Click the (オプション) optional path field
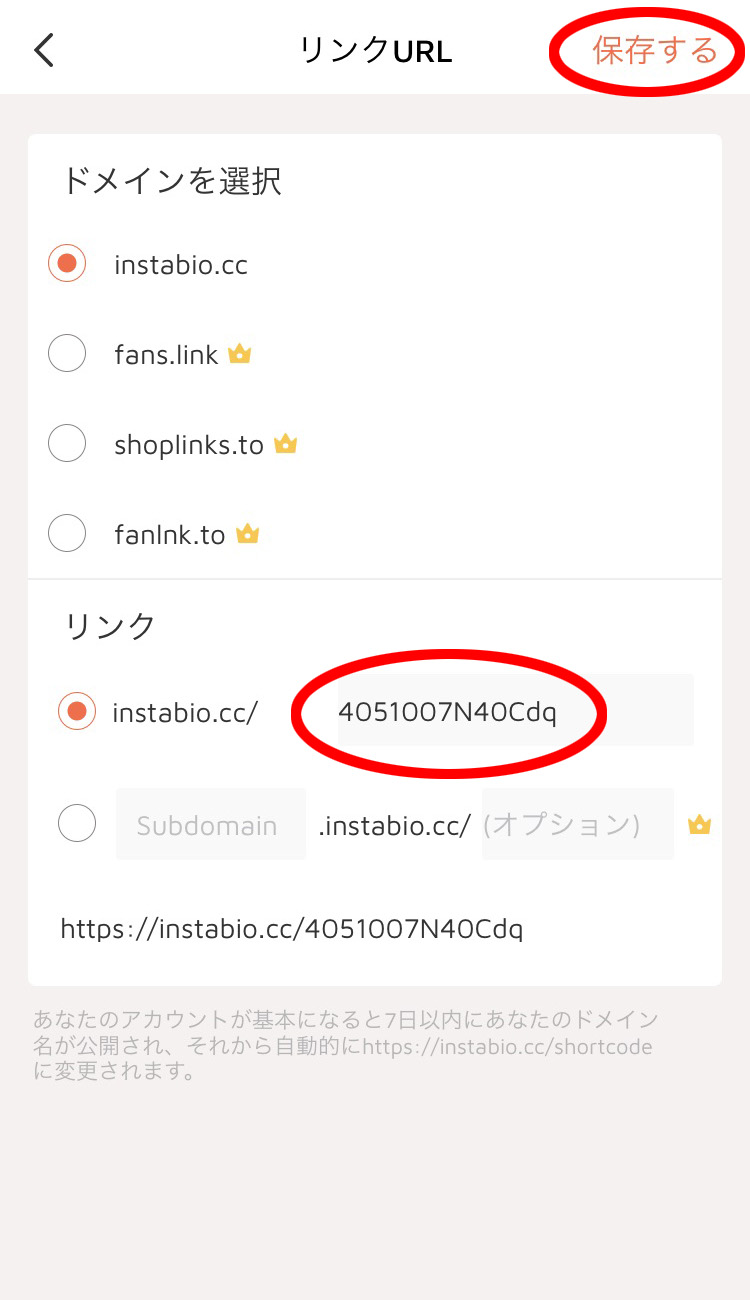This screenshot has width=750, height=1300. pos(577,825)
